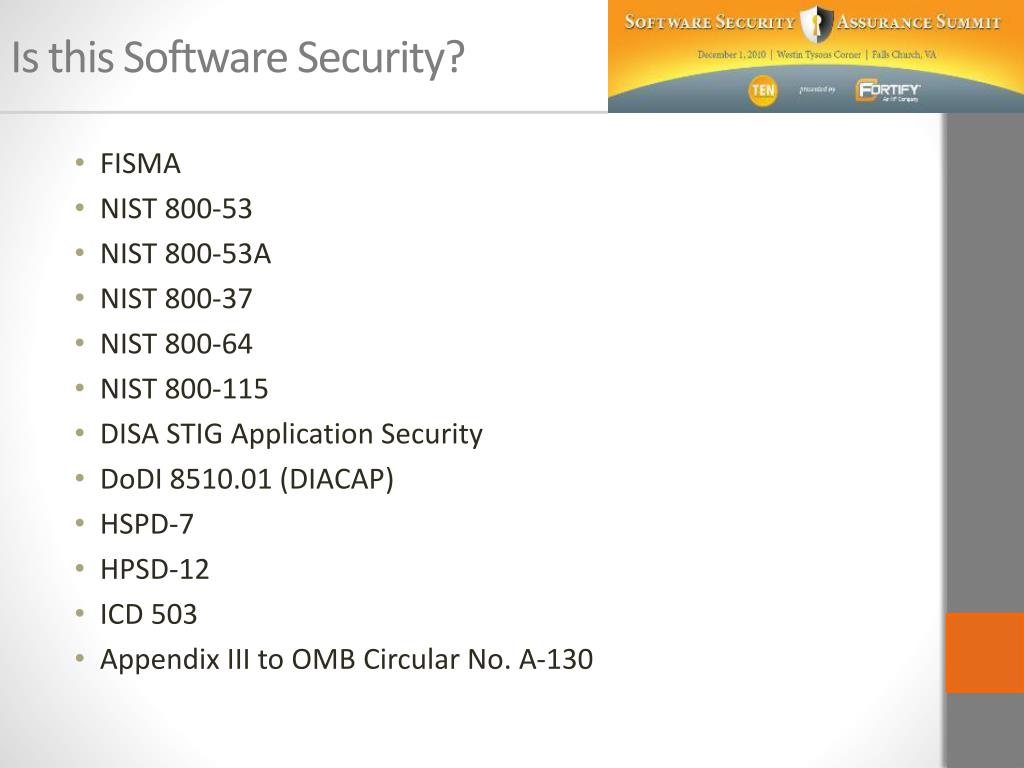Click the Software Security banner title

[x=710, y=22]
